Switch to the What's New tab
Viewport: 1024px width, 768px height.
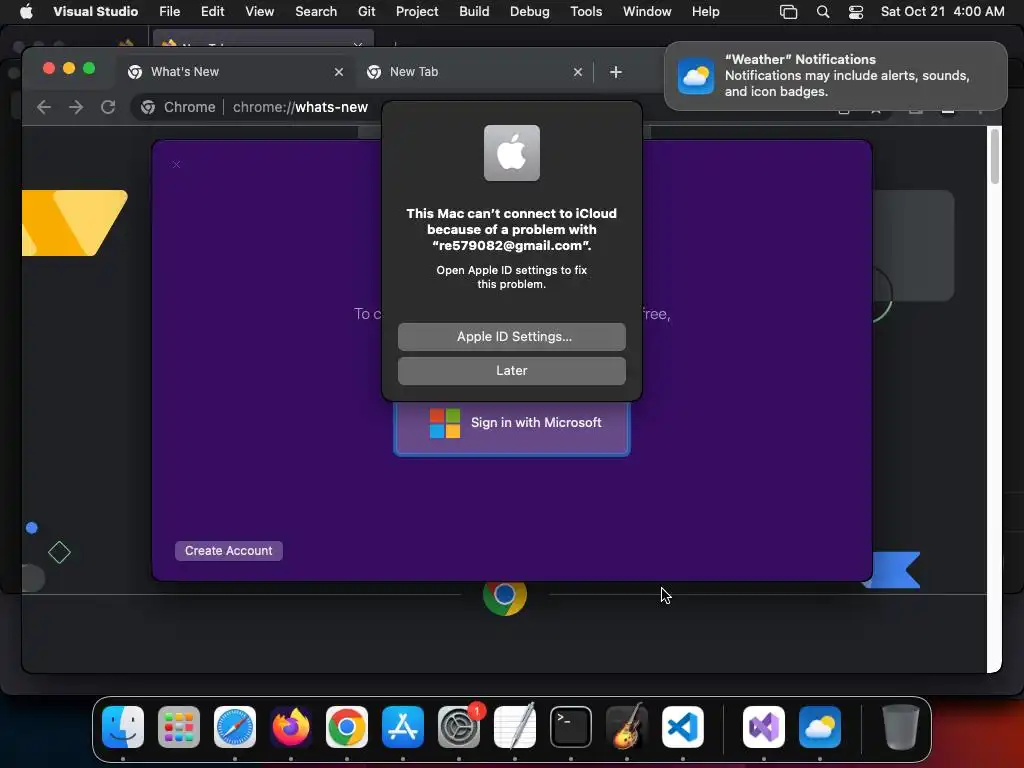point(235,72)
